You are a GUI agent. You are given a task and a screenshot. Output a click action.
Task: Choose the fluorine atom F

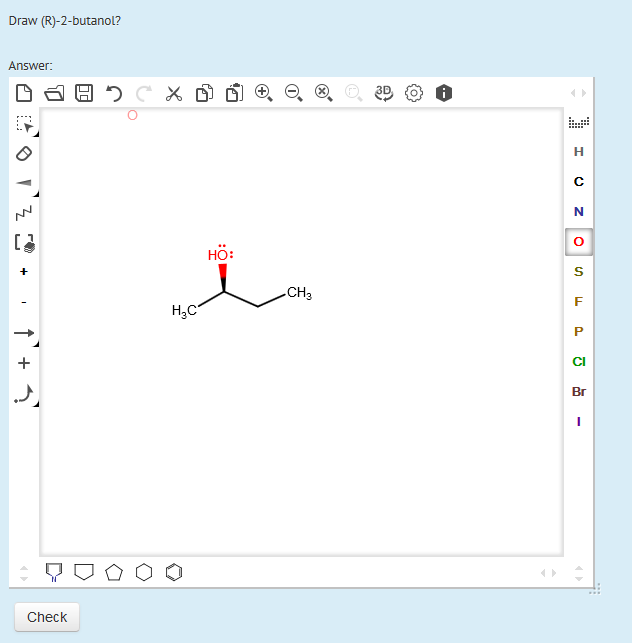[x=579, y=301]
